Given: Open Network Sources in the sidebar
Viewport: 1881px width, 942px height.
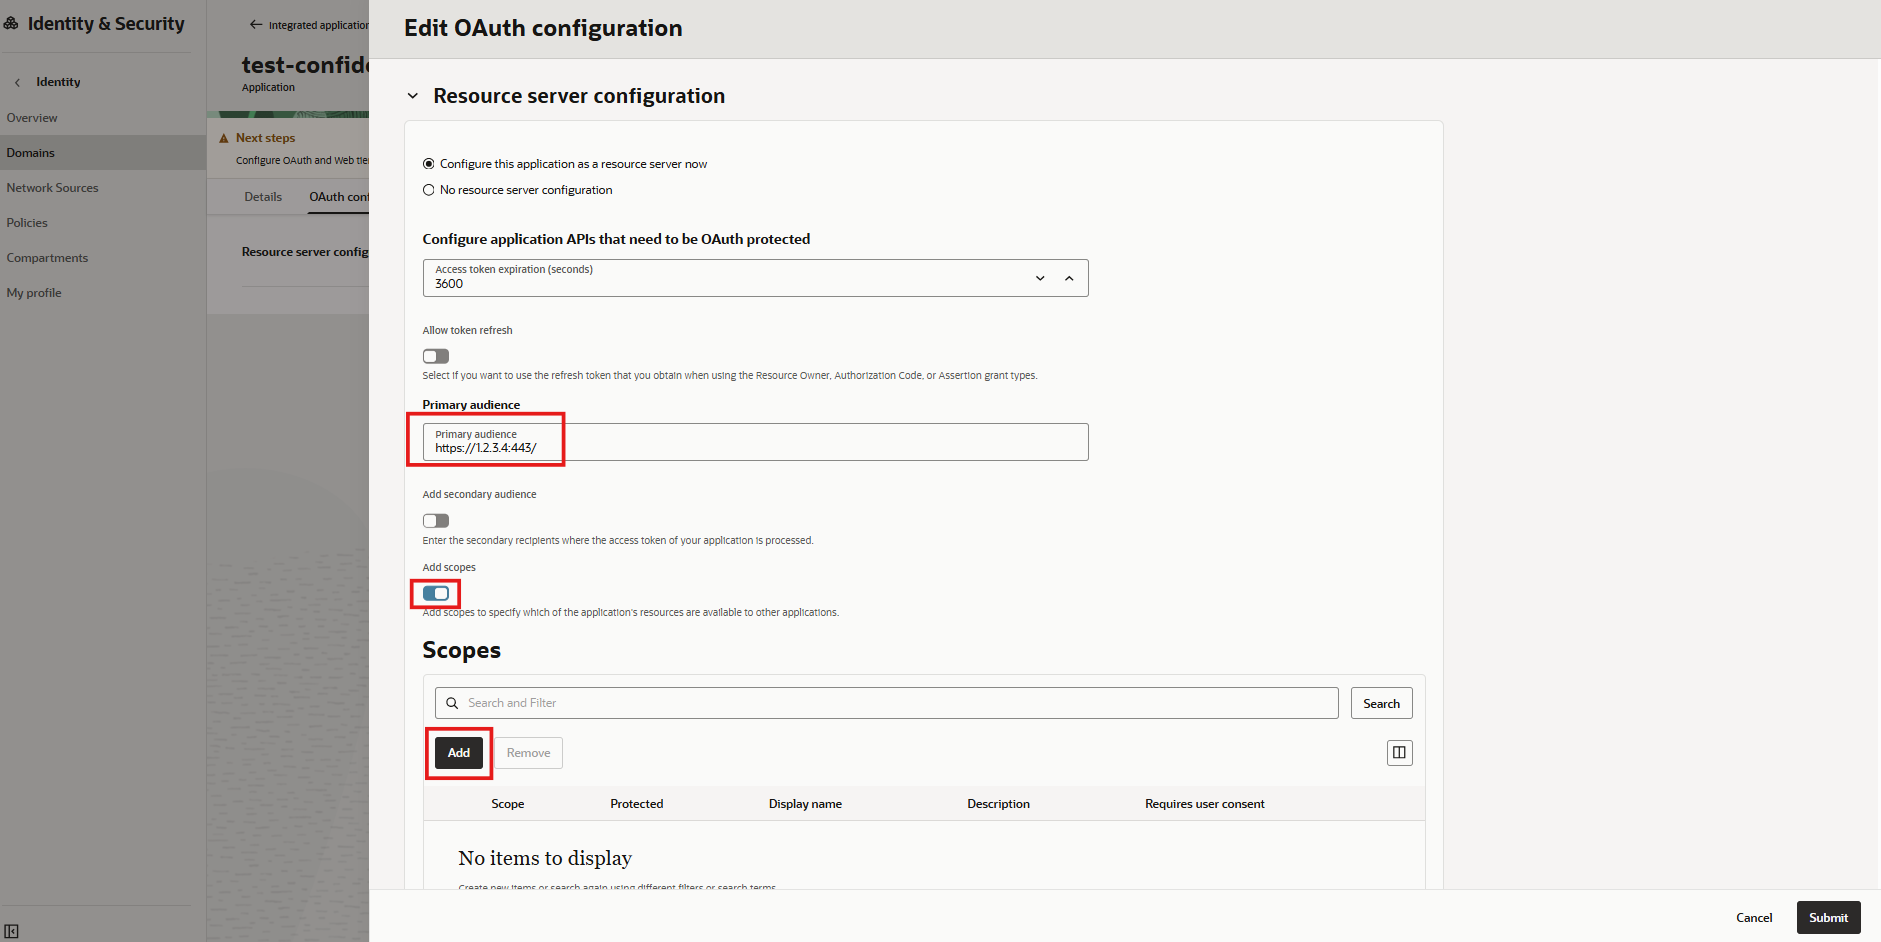Looking at the screenshot, I should click(52, 188).
